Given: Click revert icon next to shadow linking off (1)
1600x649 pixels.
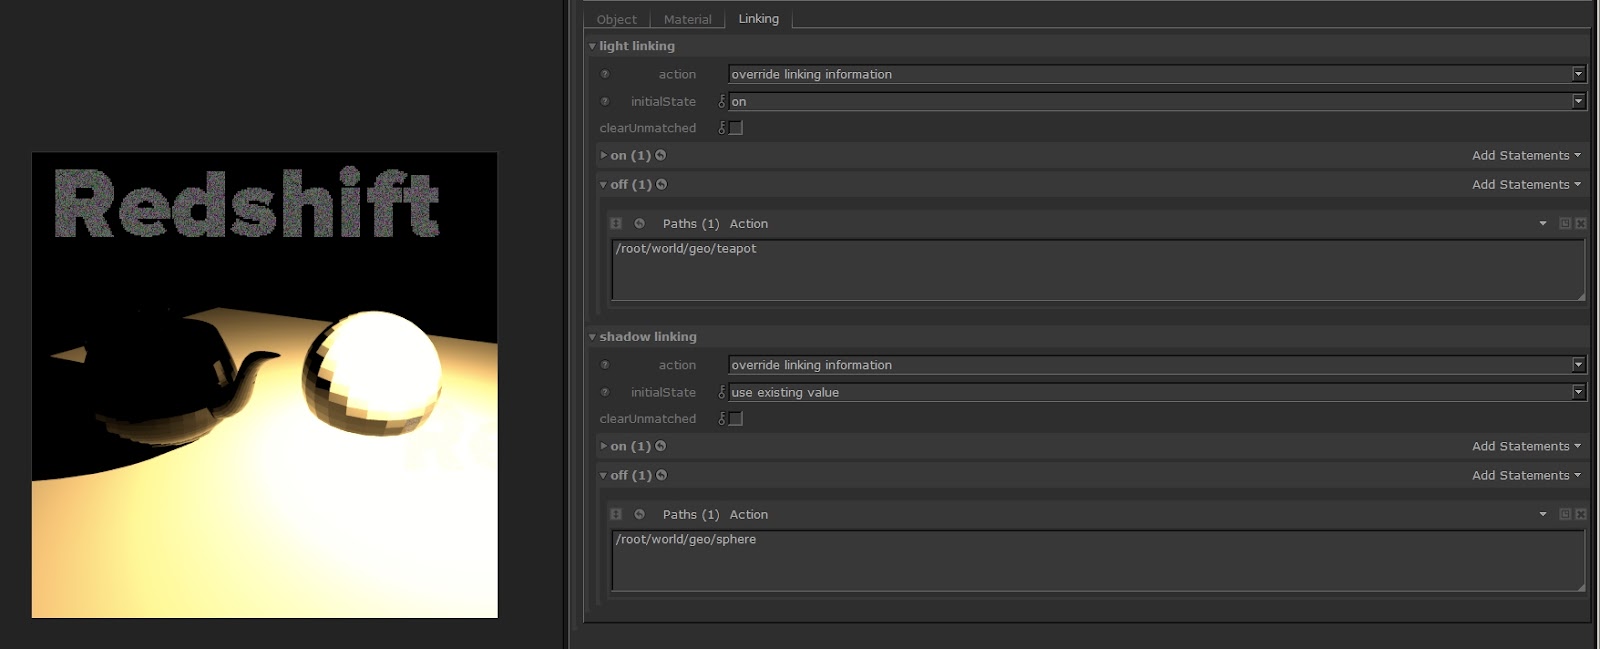Looking at the screenshot, I should [x=661, y=475].
